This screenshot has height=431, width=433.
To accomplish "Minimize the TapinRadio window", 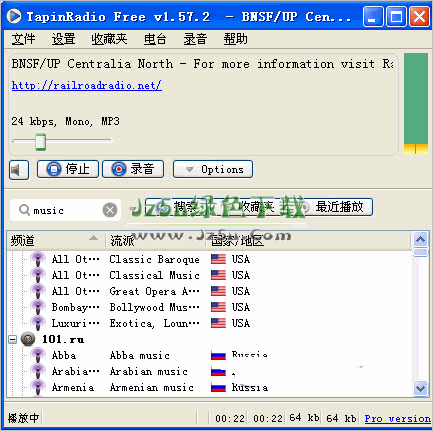I will tap(373, 16).
